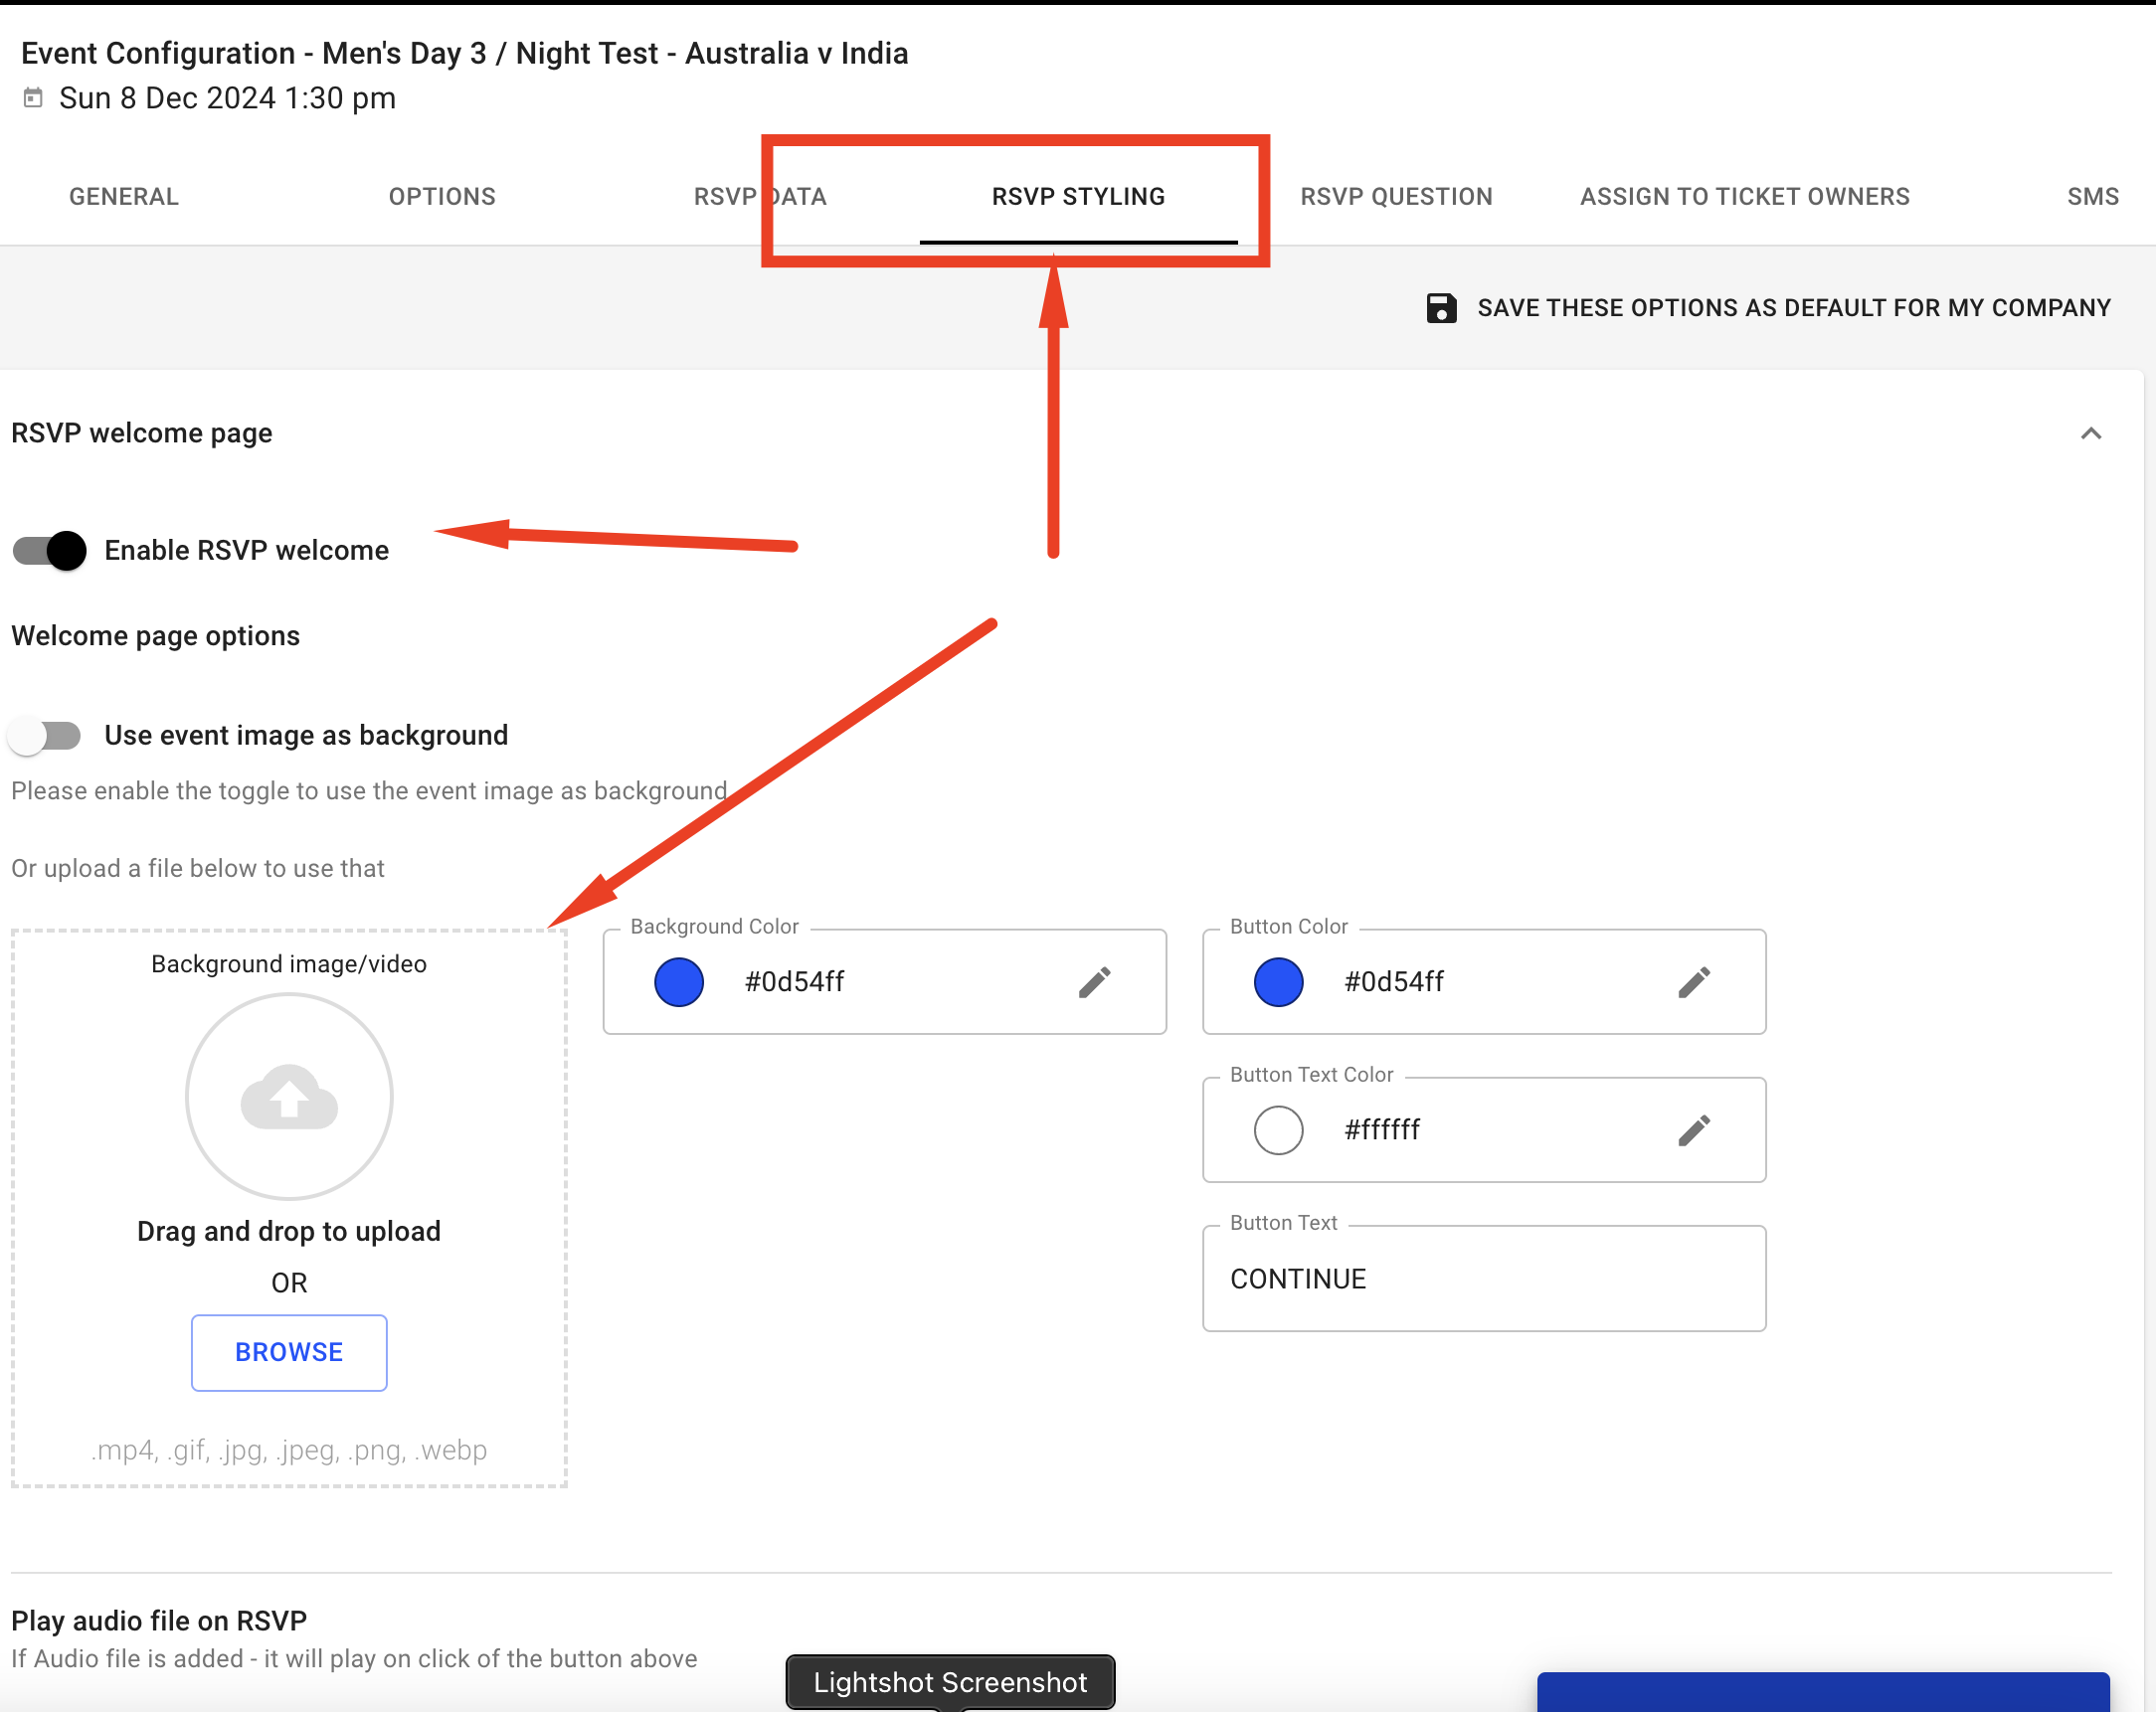Click the blue Background Color swatch
The height and width of the screenshot is (1712, 2156).
click(679, 982)
